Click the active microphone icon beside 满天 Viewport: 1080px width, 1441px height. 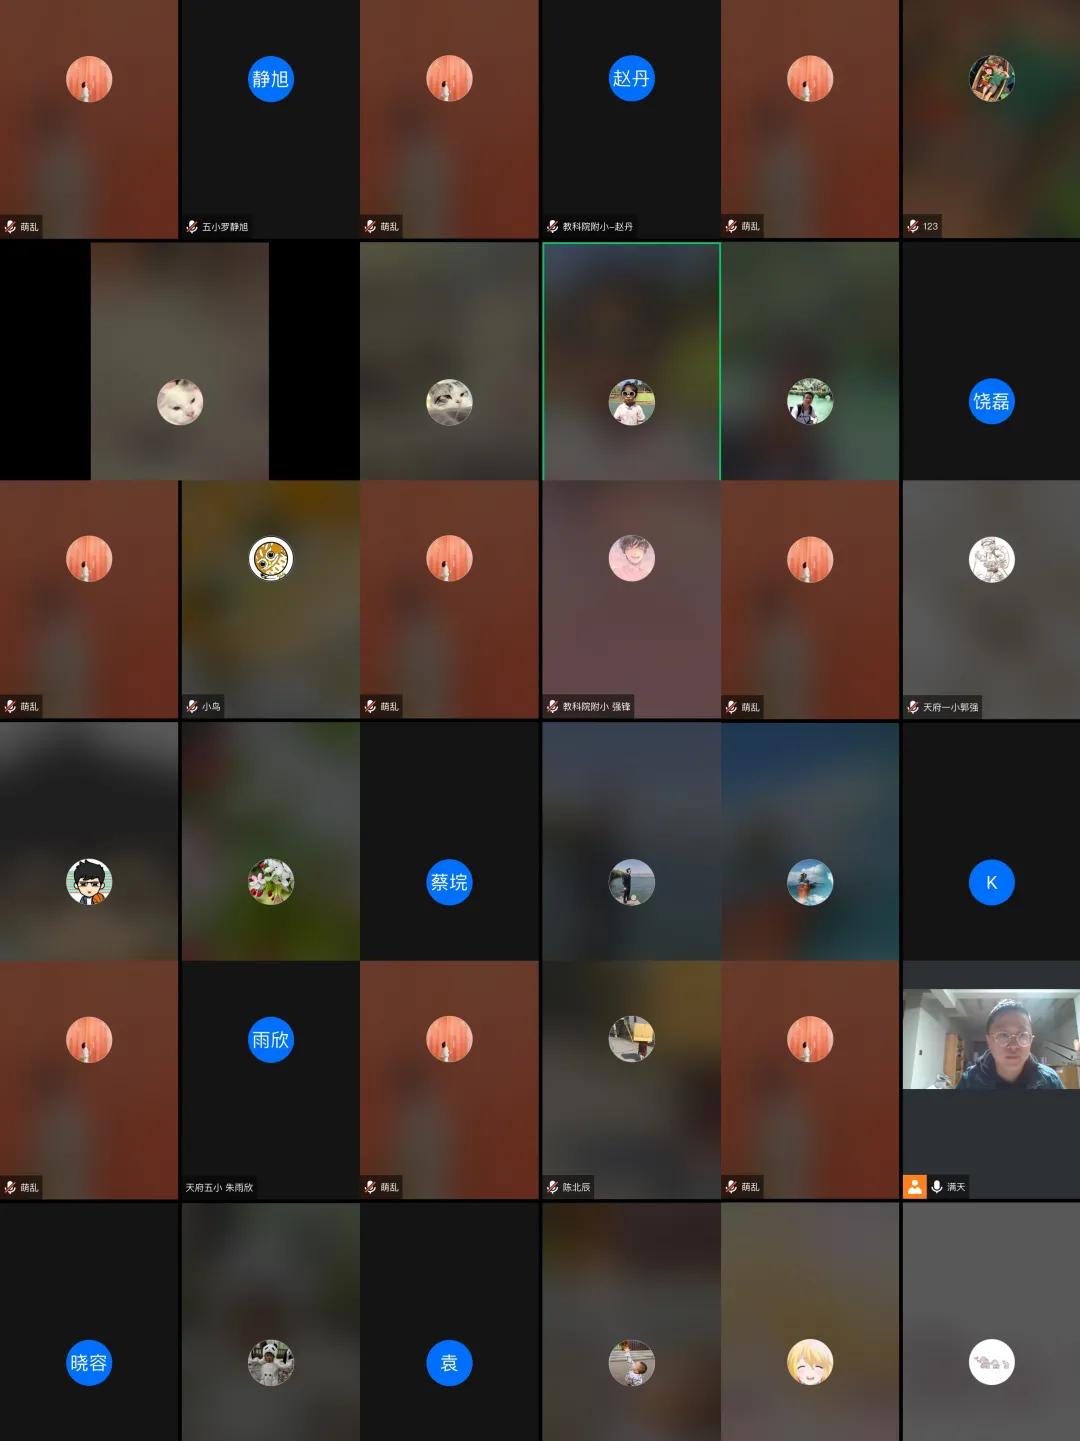(x=937, y=1187)
